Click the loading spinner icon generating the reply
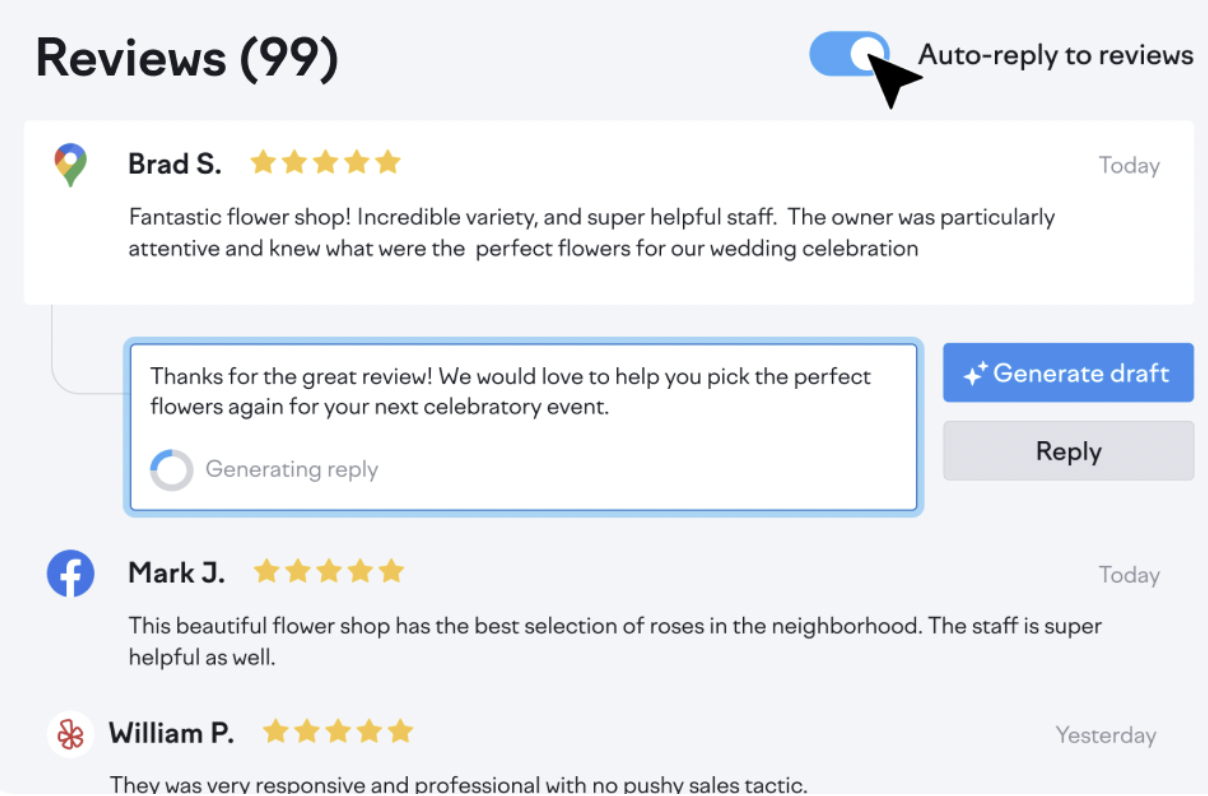 click(172, 469)
